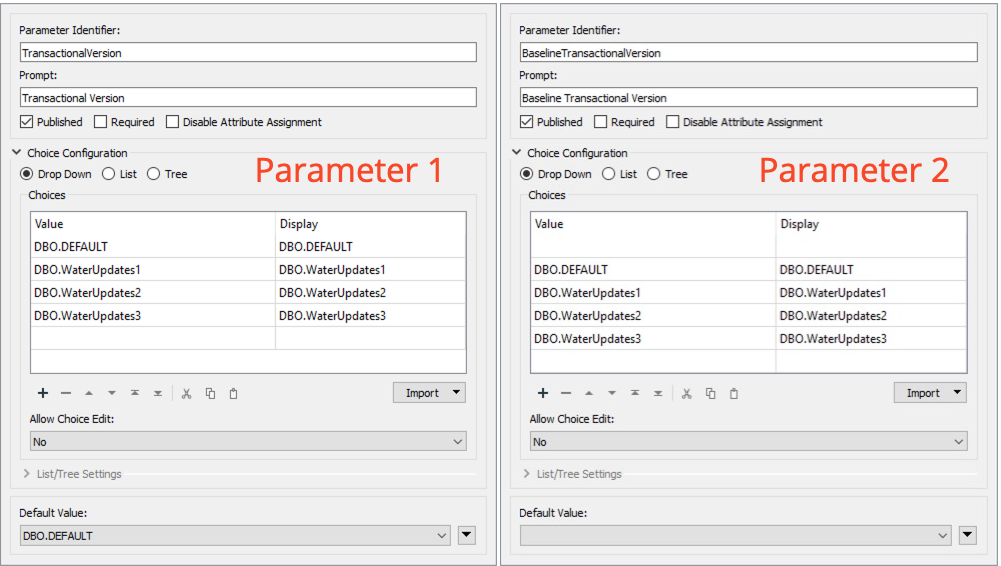Select the DBO.WaterUpdates2 value row in Parameter 1
The height and width of the screenshot is (566, 1001).
point(153,292)
